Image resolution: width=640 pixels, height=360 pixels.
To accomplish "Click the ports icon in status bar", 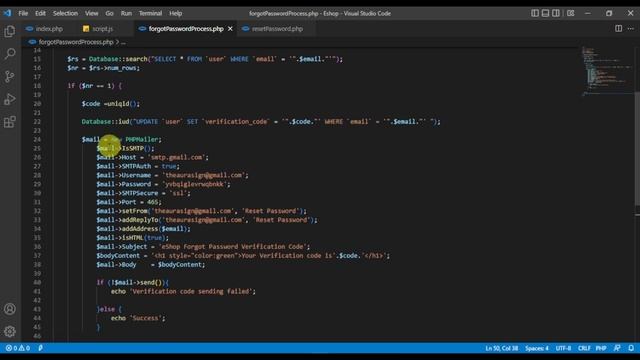I will point(40,348).
